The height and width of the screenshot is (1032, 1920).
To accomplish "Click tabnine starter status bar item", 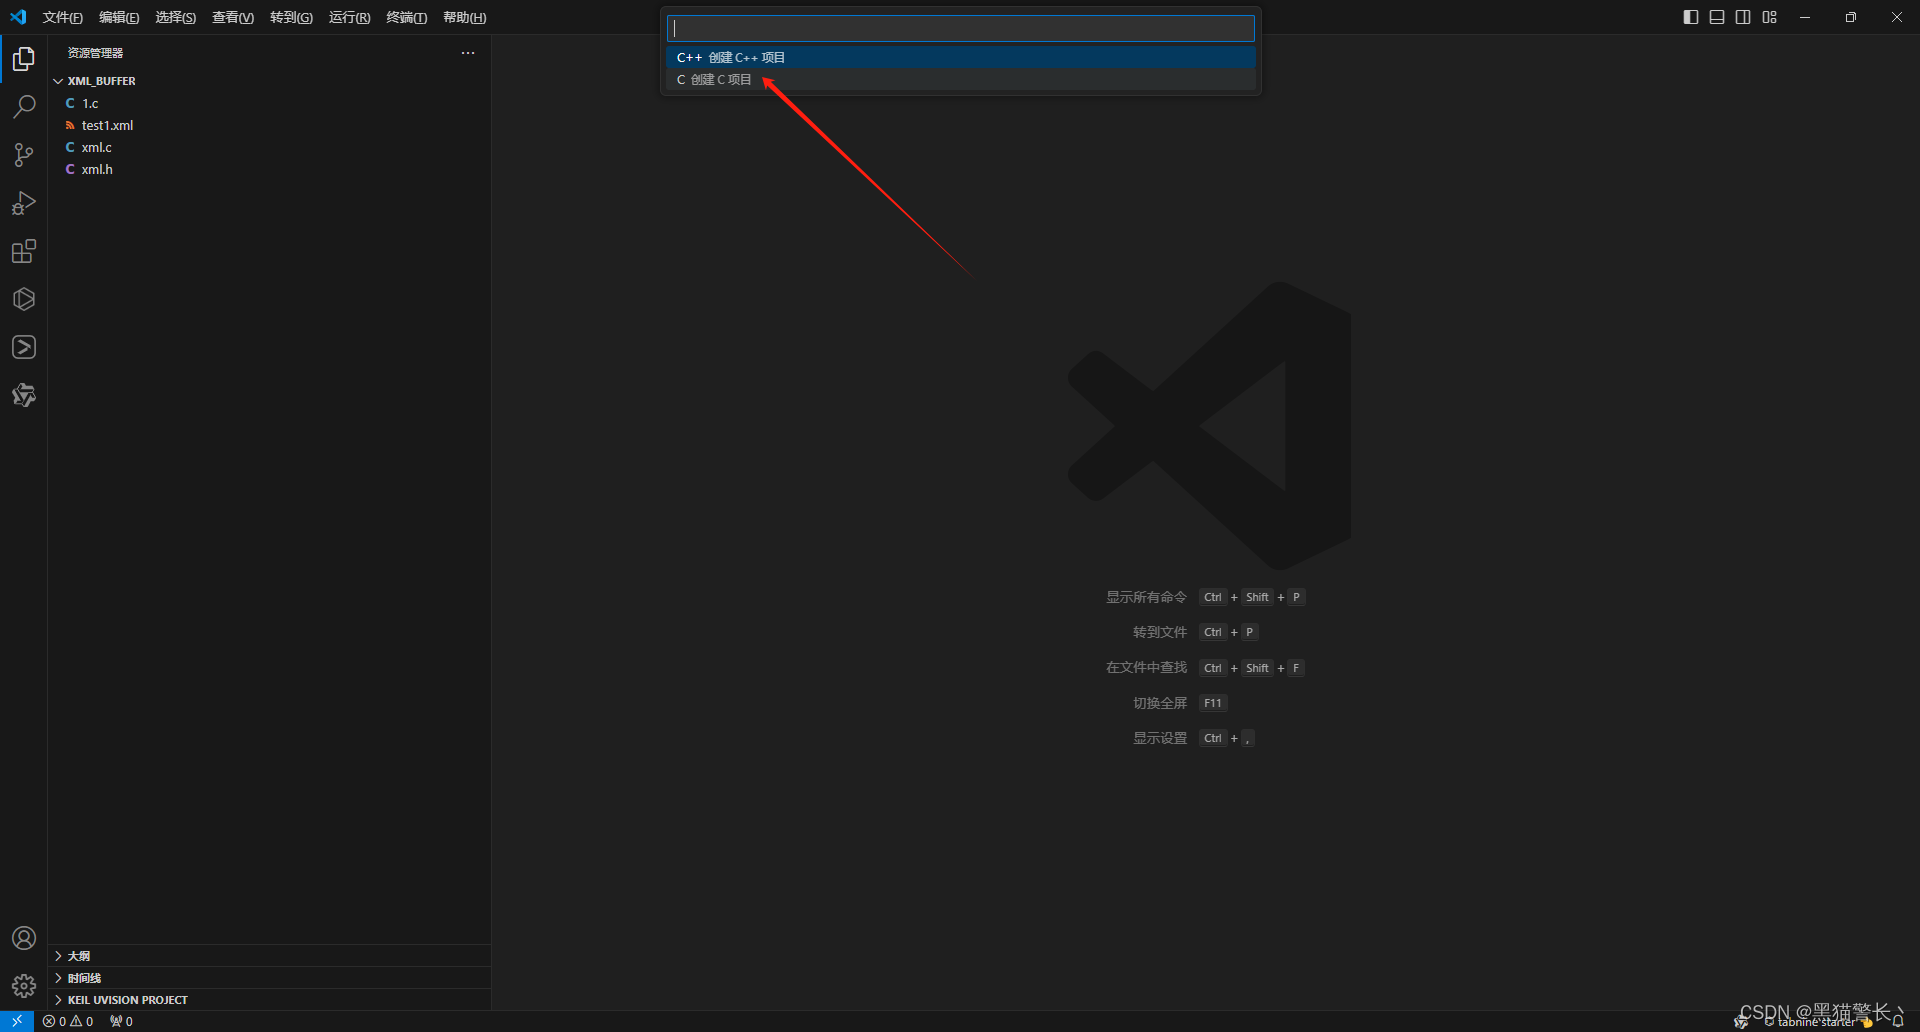I will point(1818,1022).
